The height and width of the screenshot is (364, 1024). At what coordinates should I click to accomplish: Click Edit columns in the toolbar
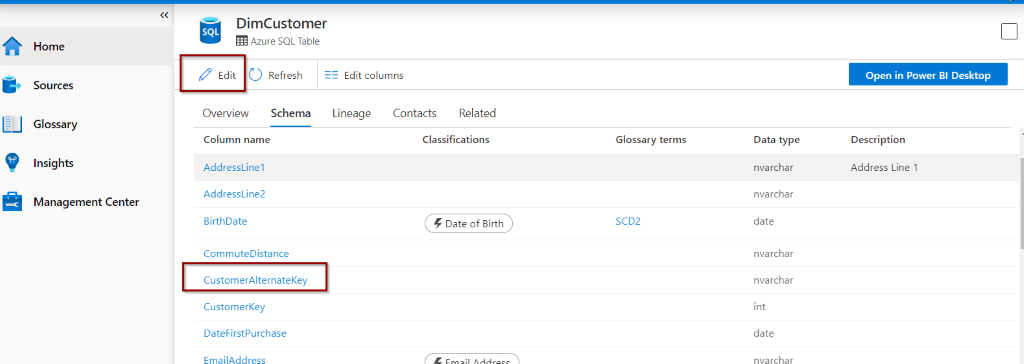(x=364, y=75)
